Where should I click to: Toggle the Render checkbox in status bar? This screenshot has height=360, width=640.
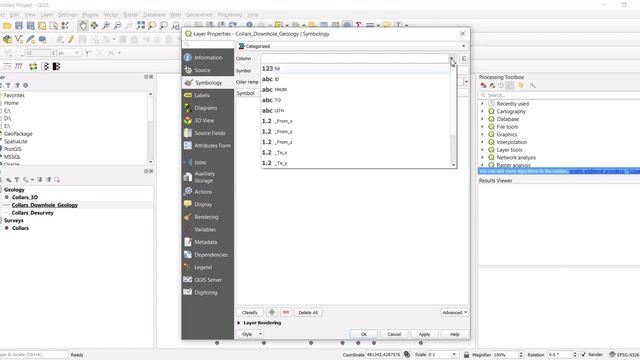coord(583,355)
